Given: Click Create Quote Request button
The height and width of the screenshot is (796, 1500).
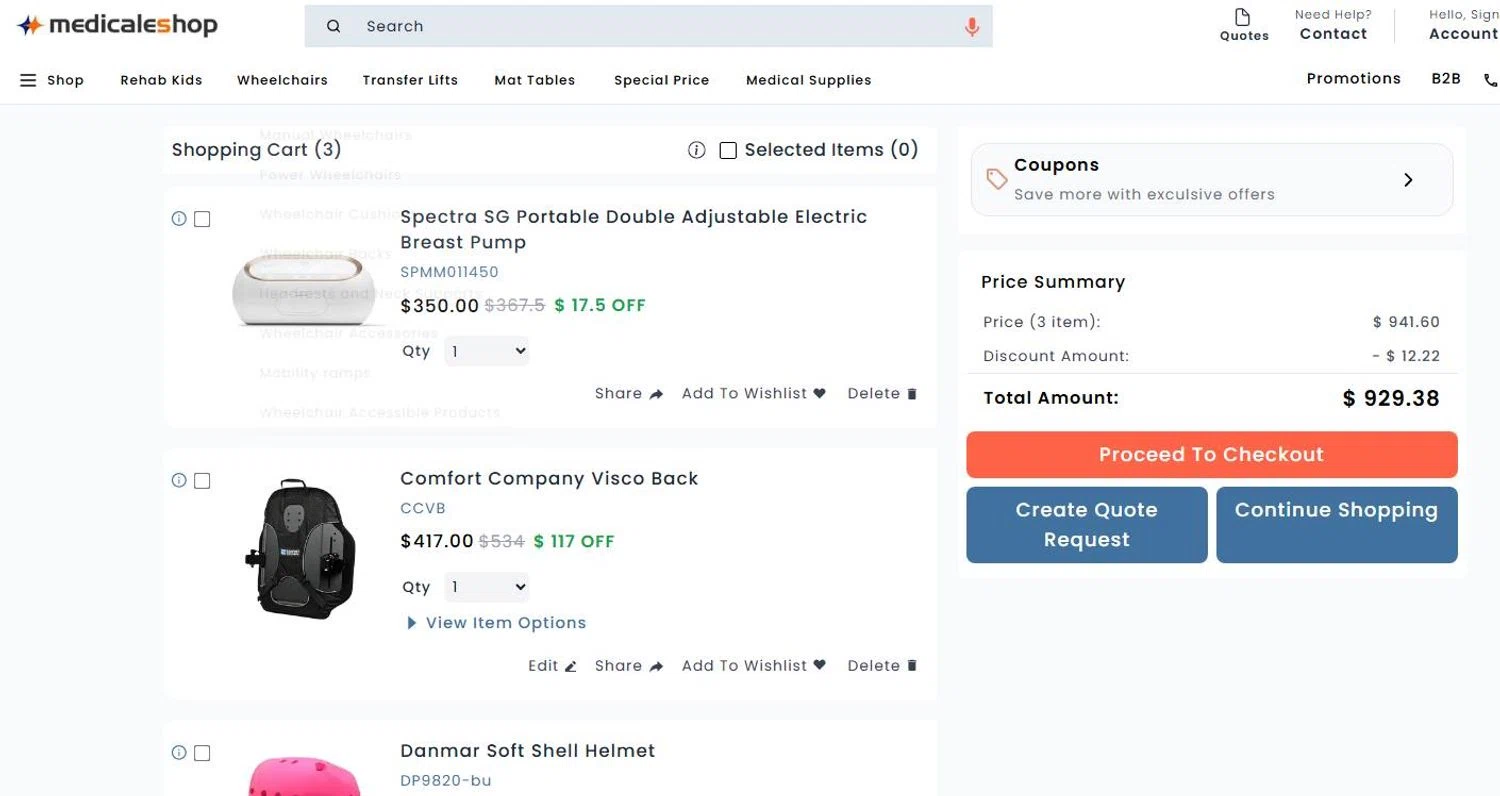Looking at the screenshot, I should click(1086, 525).
